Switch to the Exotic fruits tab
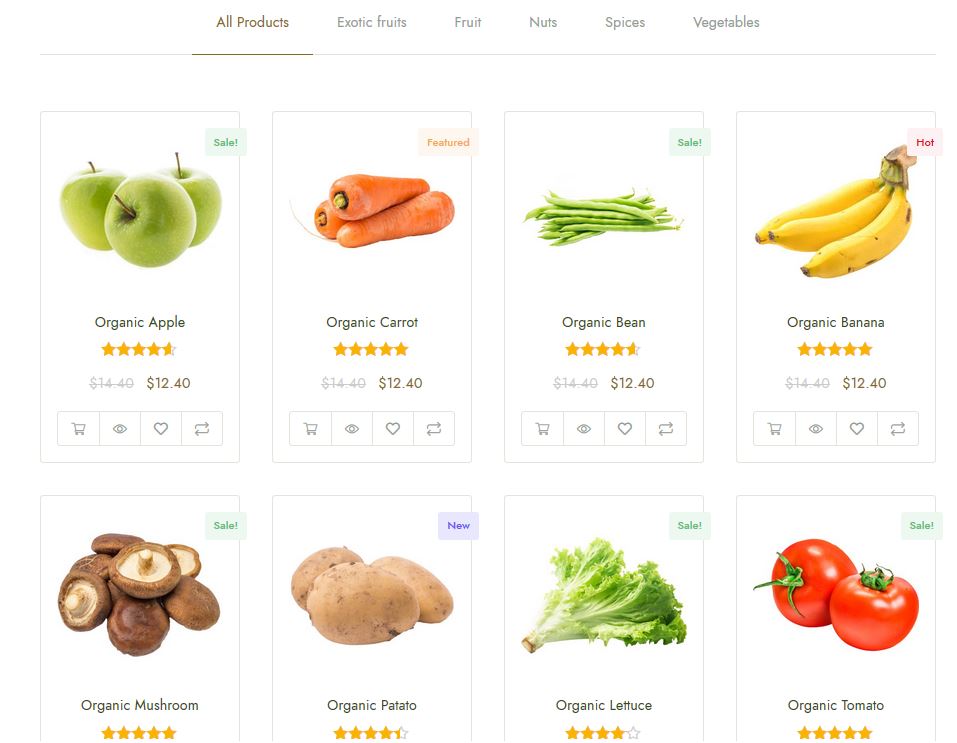957x743 pixels. point(372,23)
